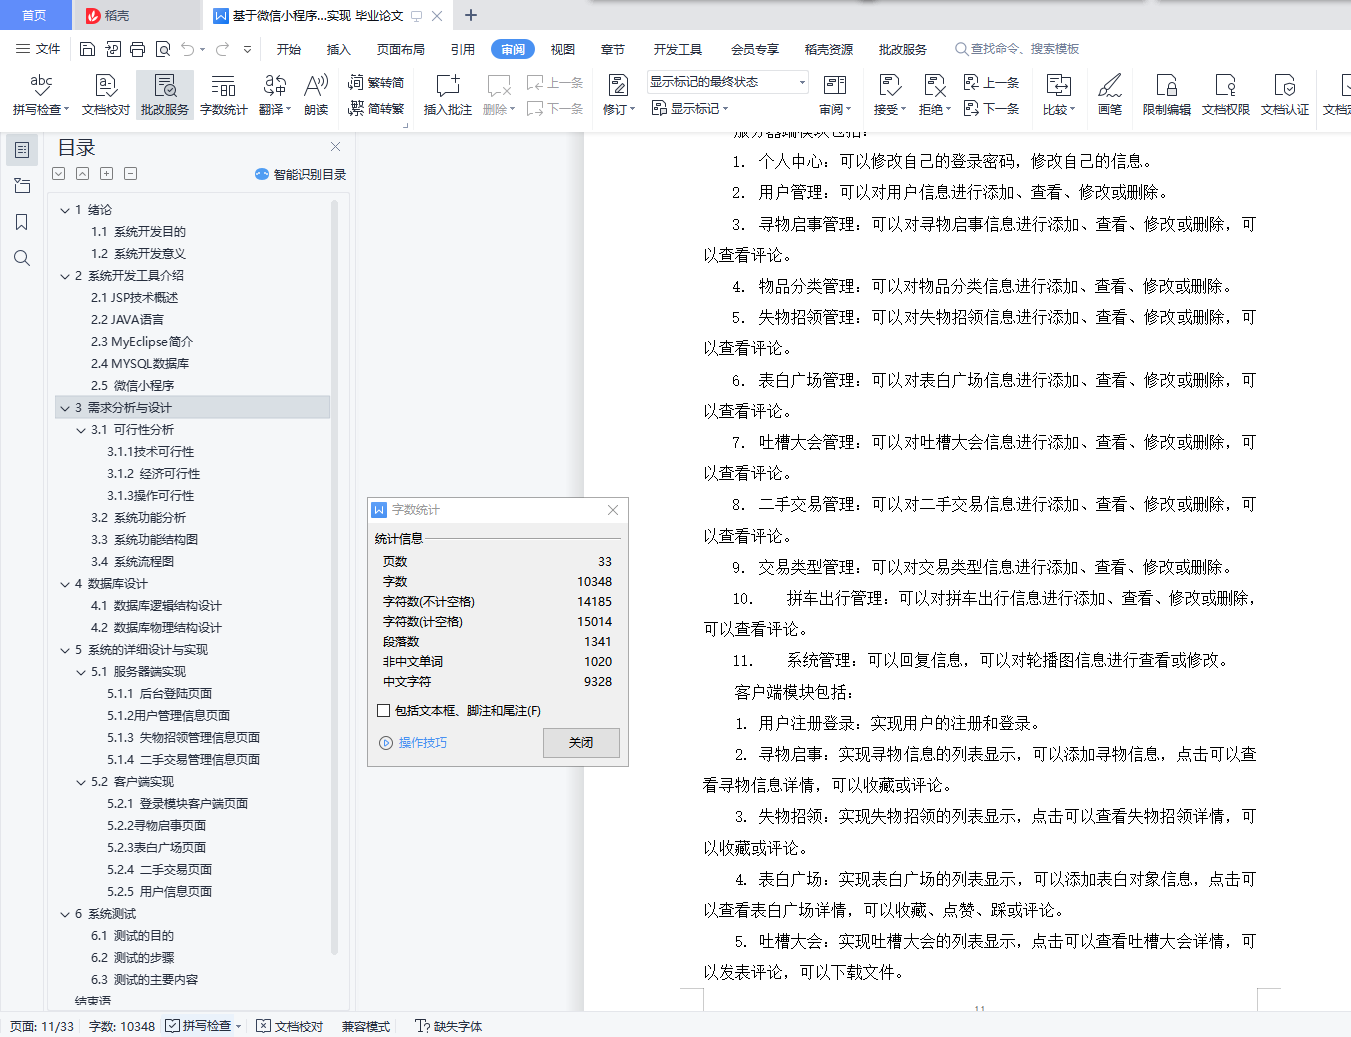Image resolution: width=1351 pixels, height=1037 pixels.
Task: Go to 上一条 revision beside 拒绝
Action: coord(991,82)
